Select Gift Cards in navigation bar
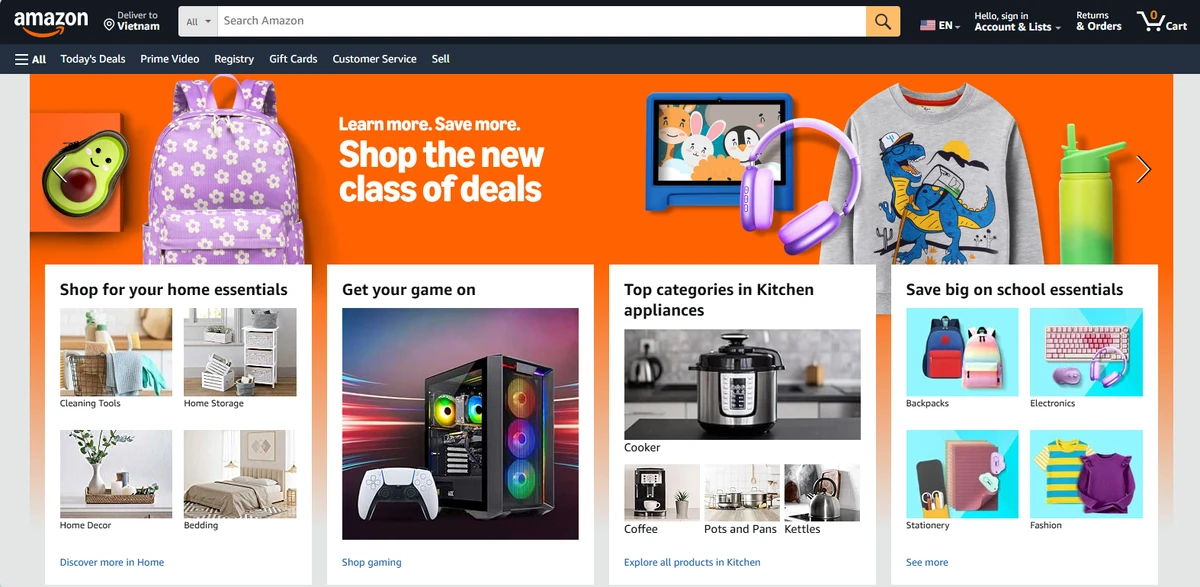Image resolution: width=1200 pixels, height=587 pixels. [293, 59]
